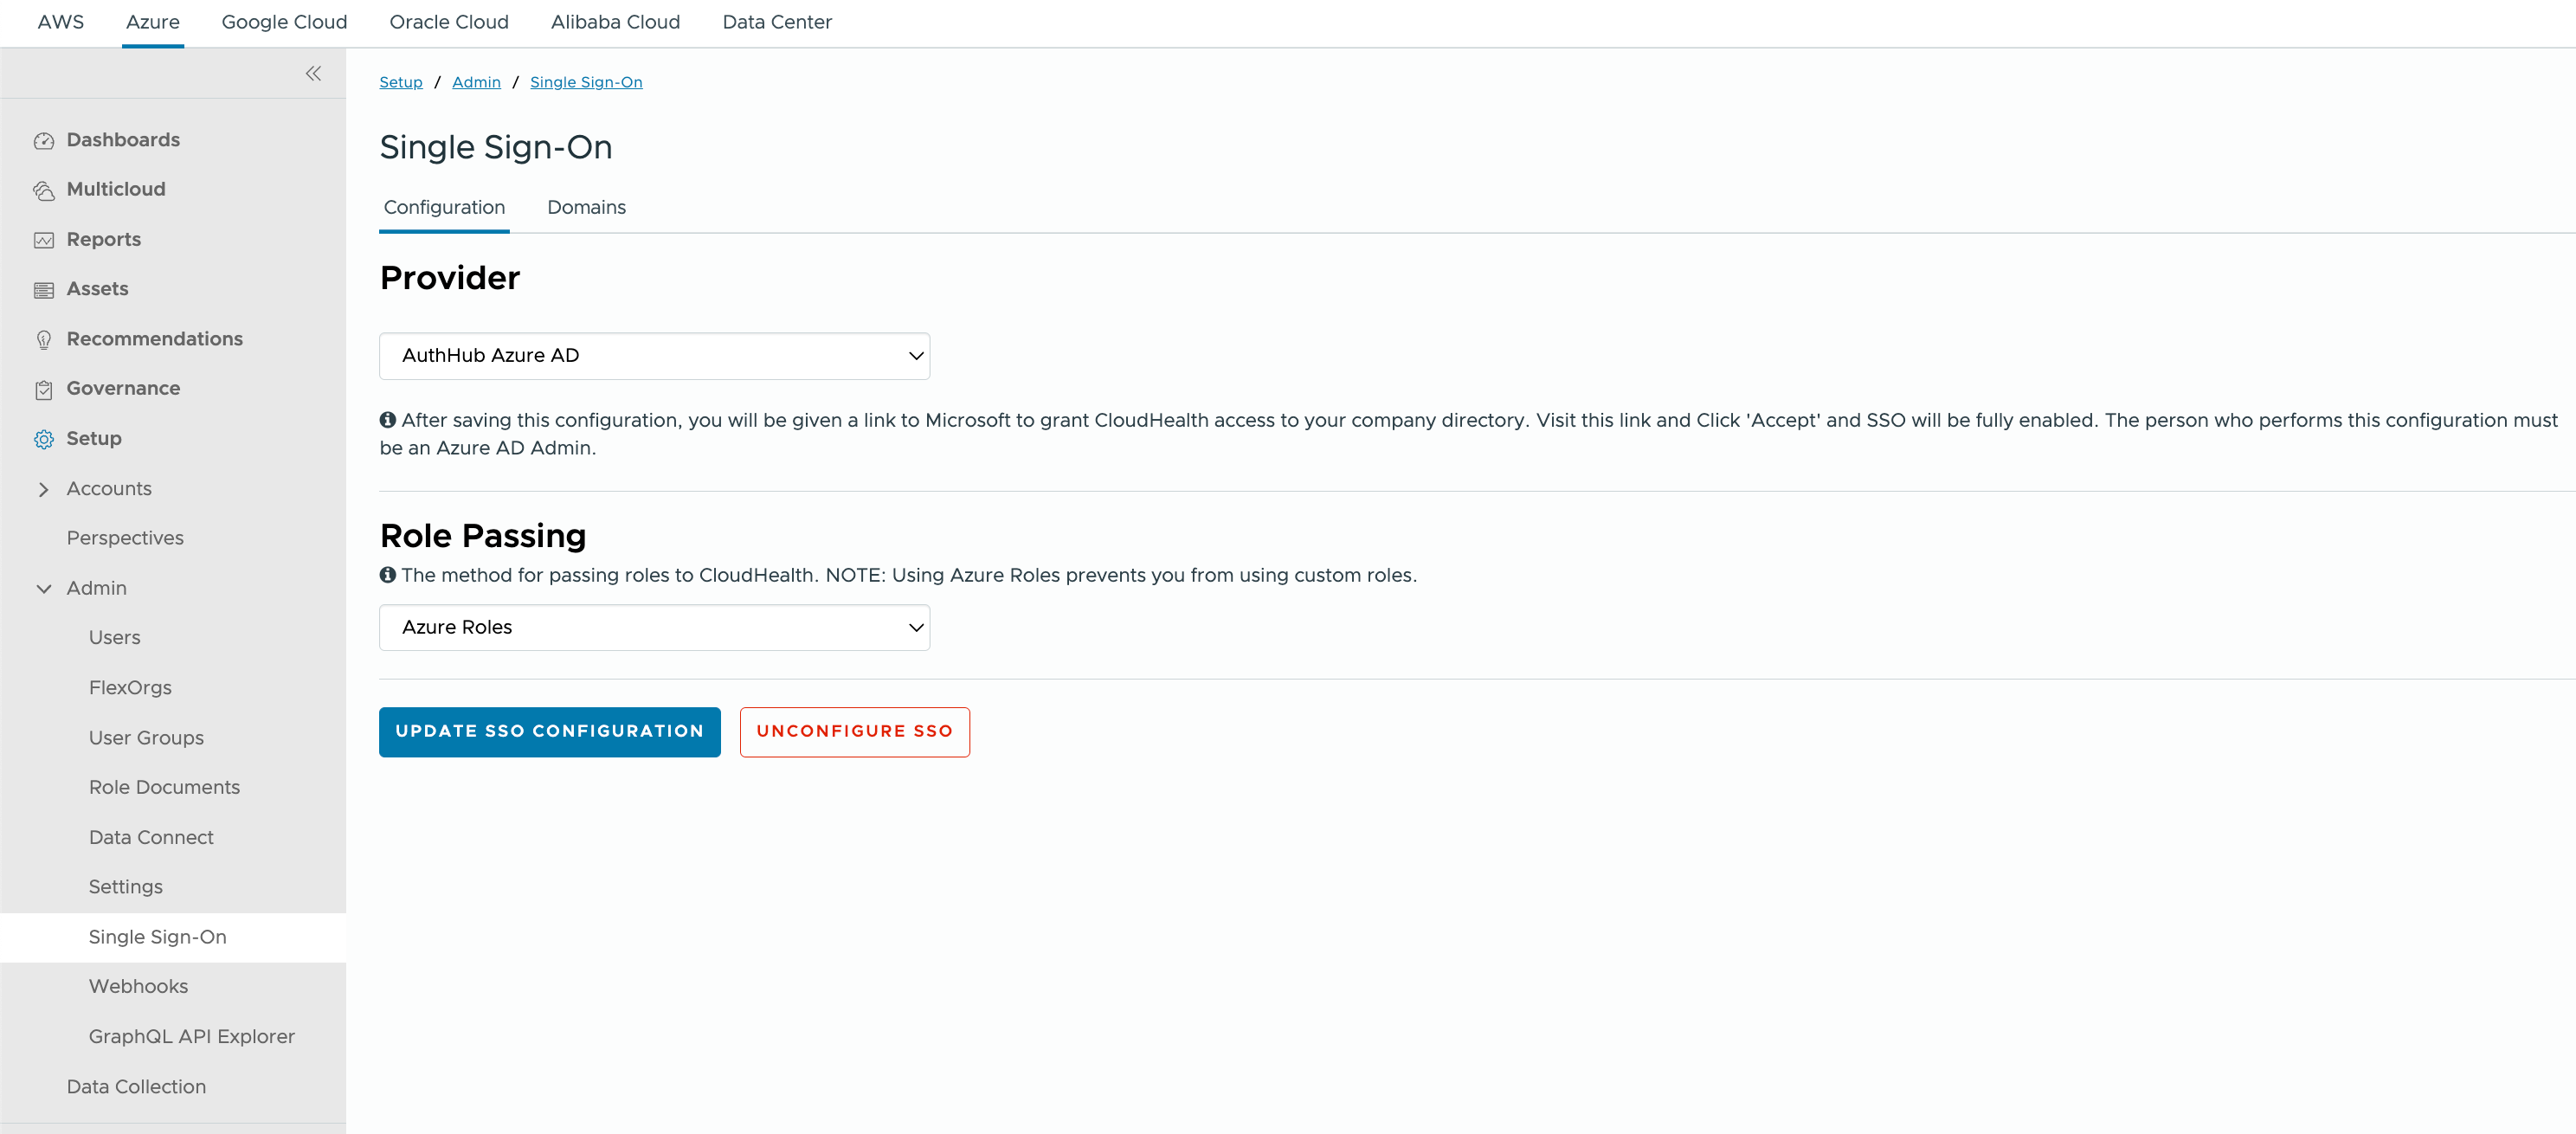This screenshot has width=2576, height=1134.
Task: Click the Unconfigure SSO button
Action: [854, 731]
